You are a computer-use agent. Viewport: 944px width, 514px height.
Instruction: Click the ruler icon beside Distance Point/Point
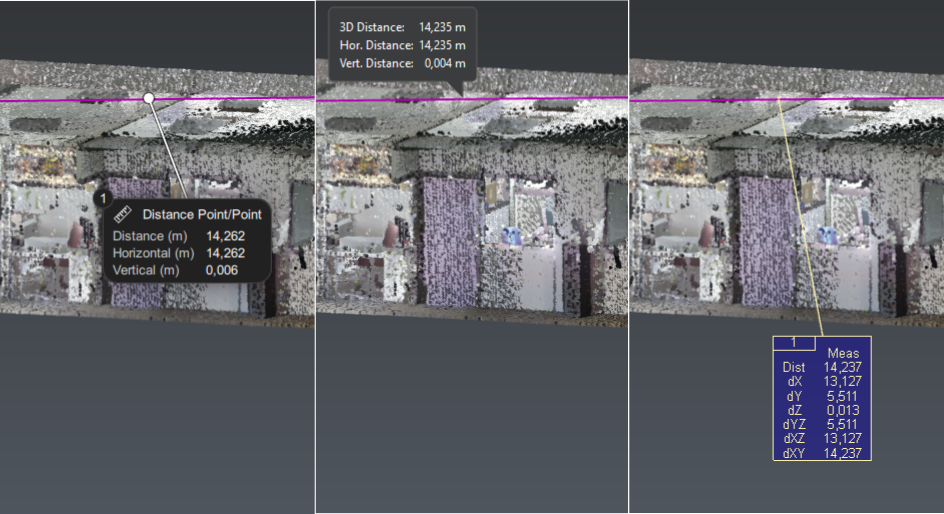124,214
